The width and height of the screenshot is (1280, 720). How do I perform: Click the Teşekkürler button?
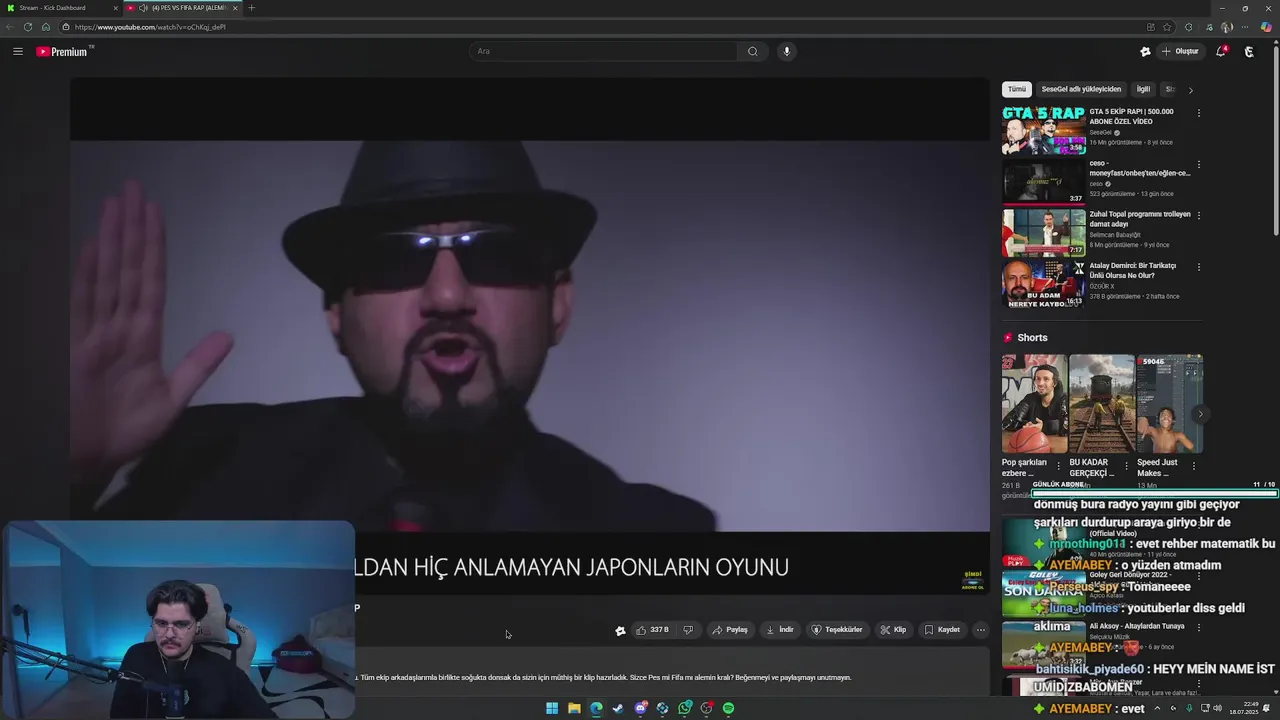click(x=837, y=630)
